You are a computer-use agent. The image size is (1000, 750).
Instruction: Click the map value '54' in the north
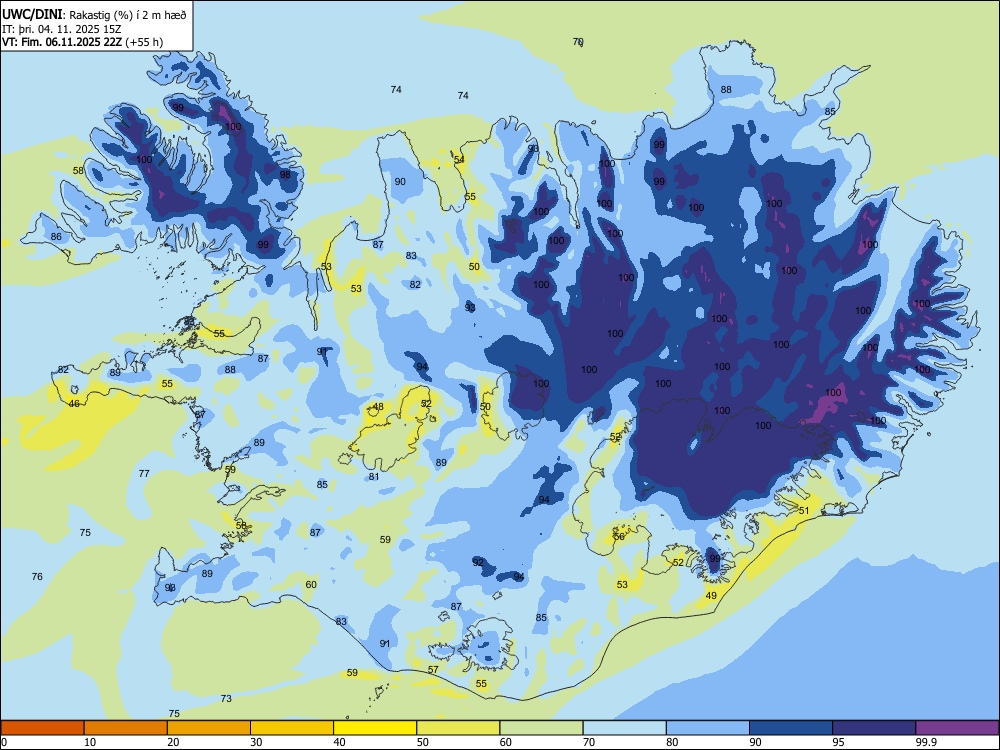click(x=459, y=160)
